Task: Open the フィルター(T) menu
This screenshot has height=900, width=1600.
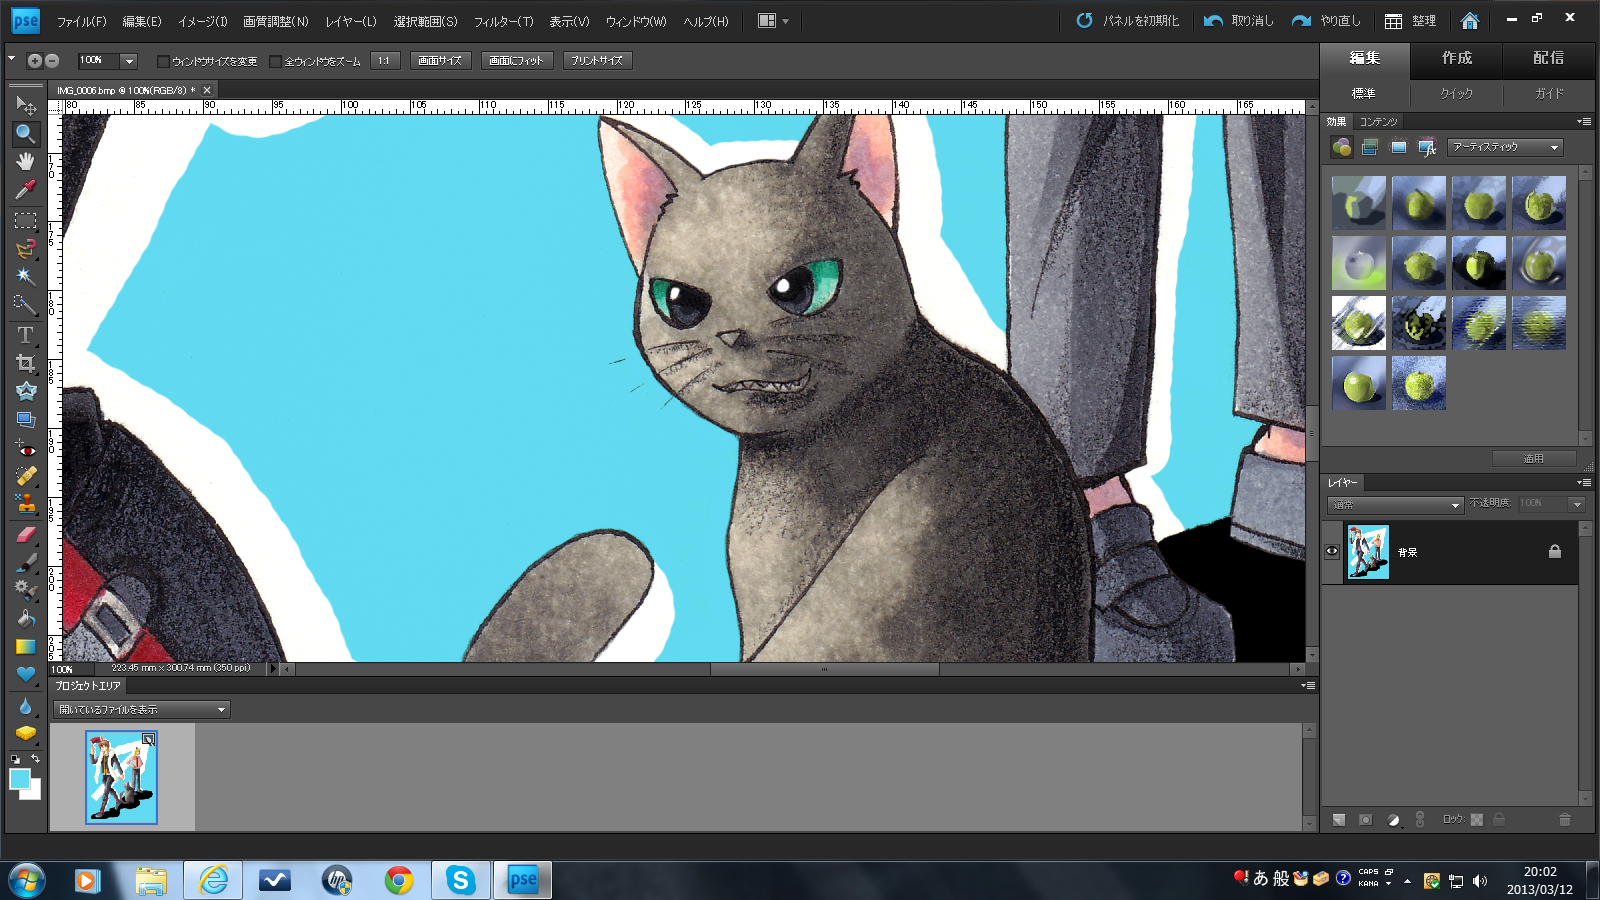Action: [503, 21]
